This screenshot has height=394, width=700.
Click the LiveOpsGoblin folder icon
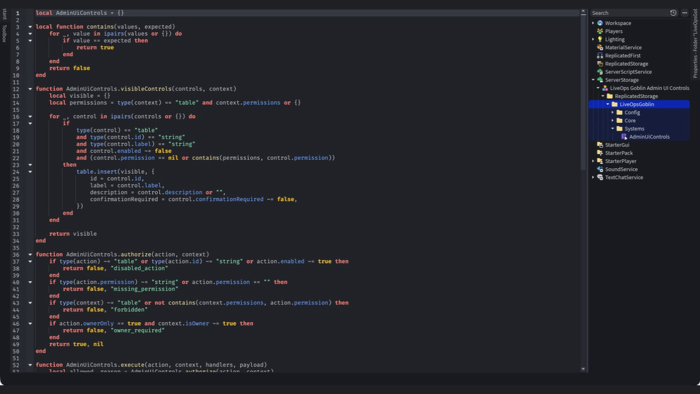tap(615, 104)
